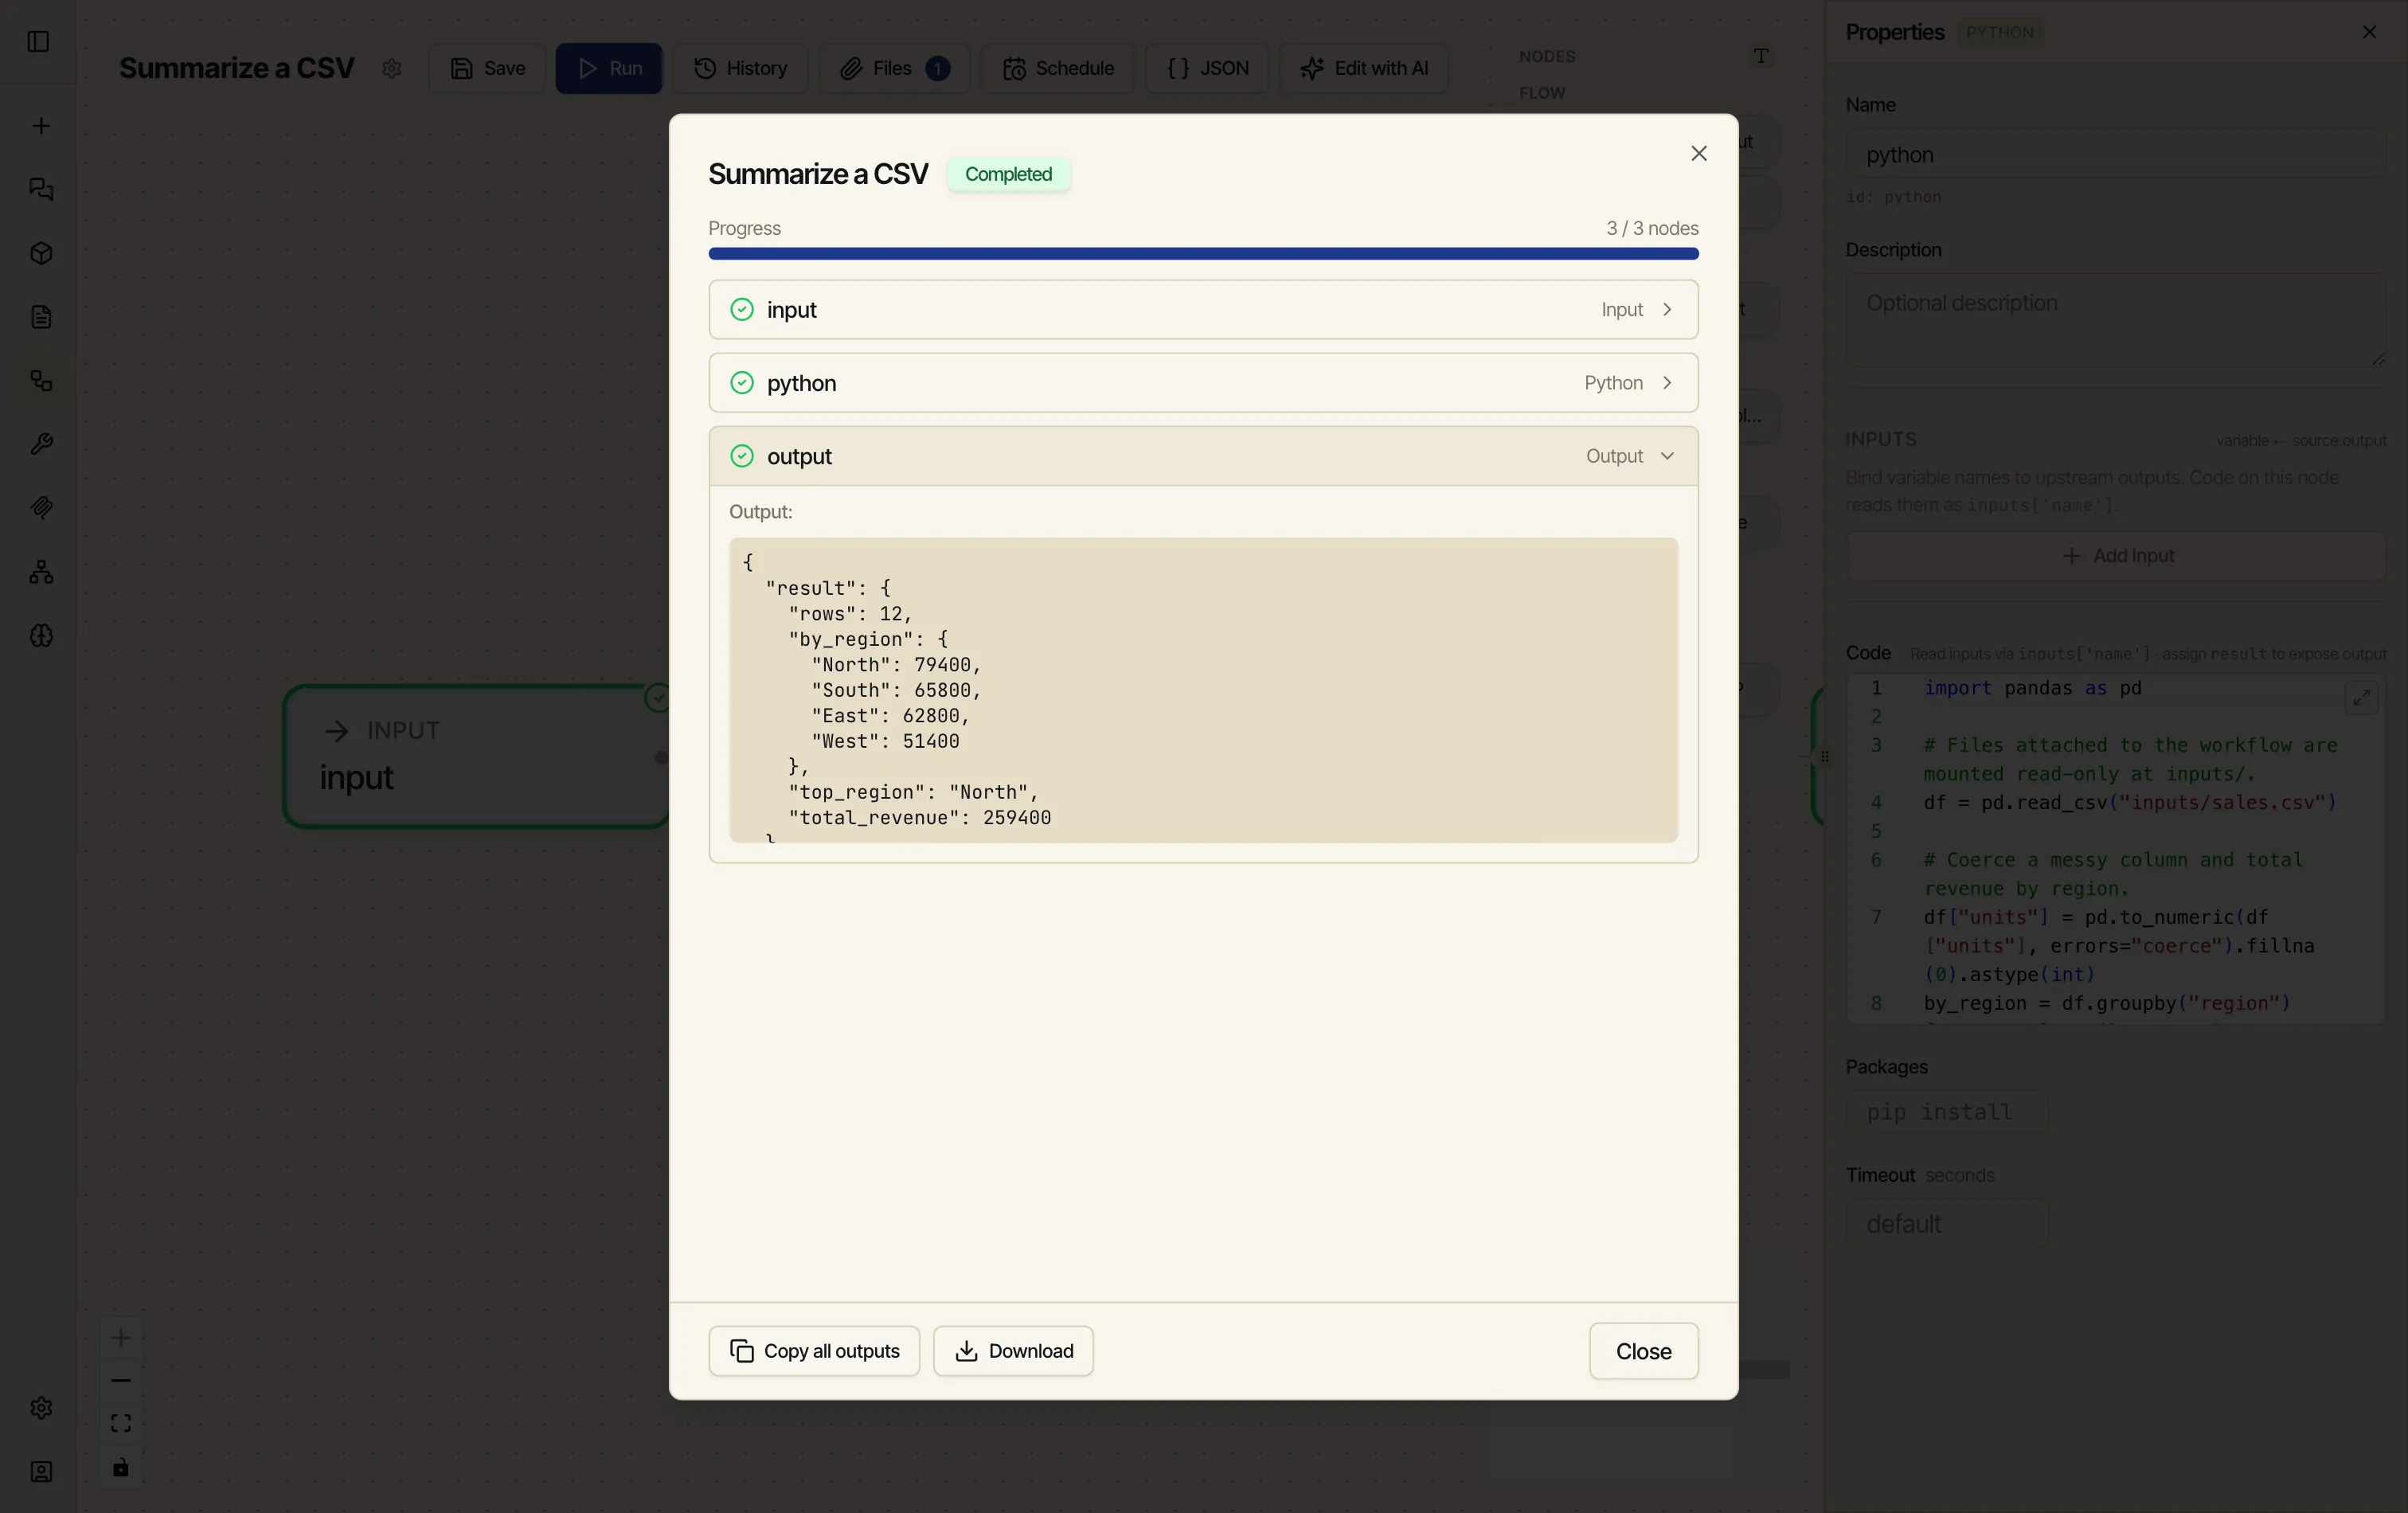Screen dimensions: 2408x1513
Task: Edit the node Name field
Action: (x=2116, y=155)
